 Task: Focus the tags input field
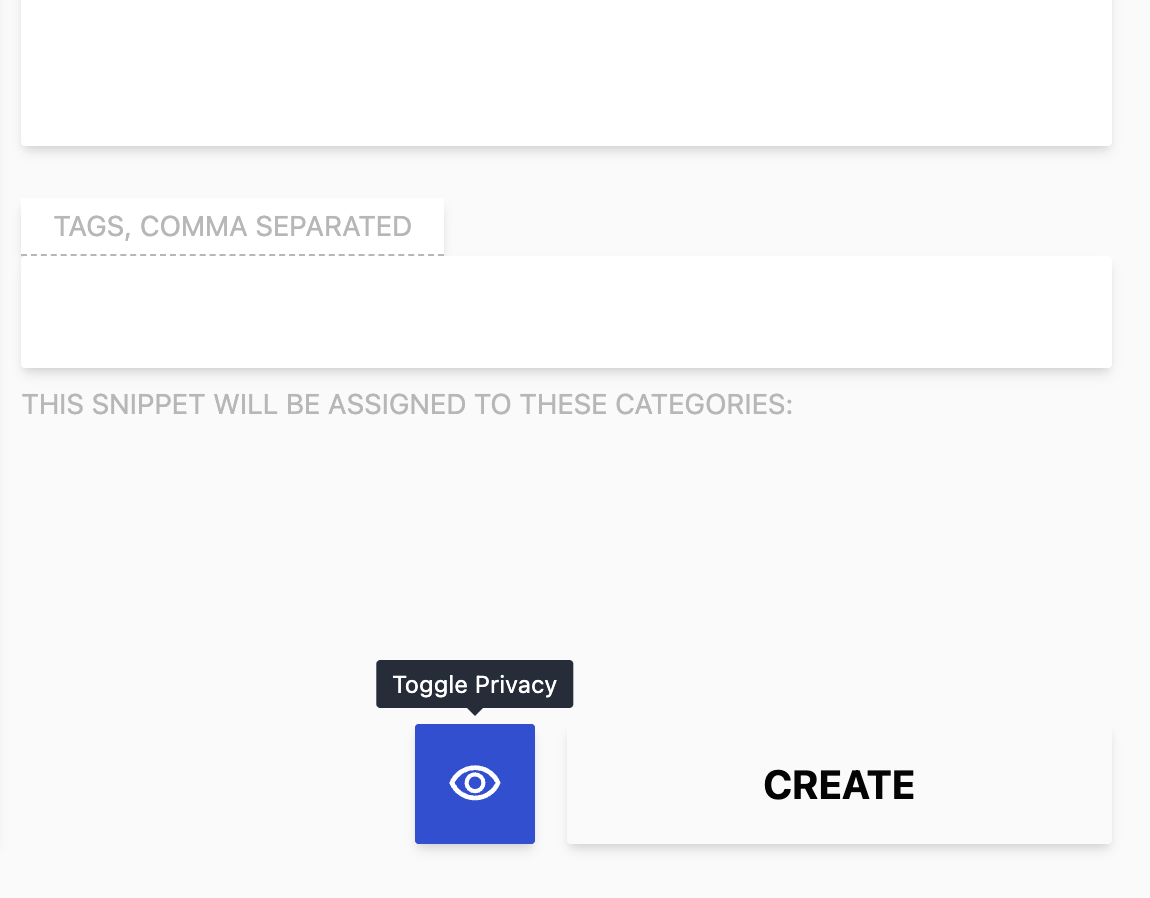point(566,312)
